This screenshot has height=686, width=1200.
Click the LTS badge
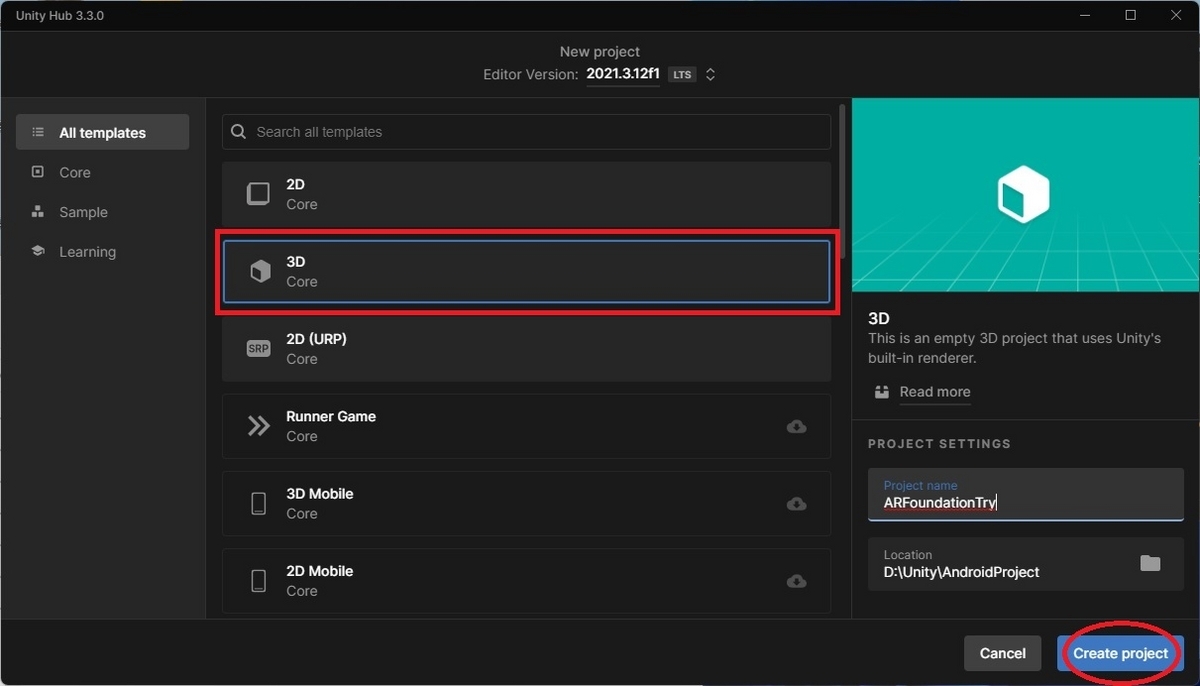[x=682, y=75]
